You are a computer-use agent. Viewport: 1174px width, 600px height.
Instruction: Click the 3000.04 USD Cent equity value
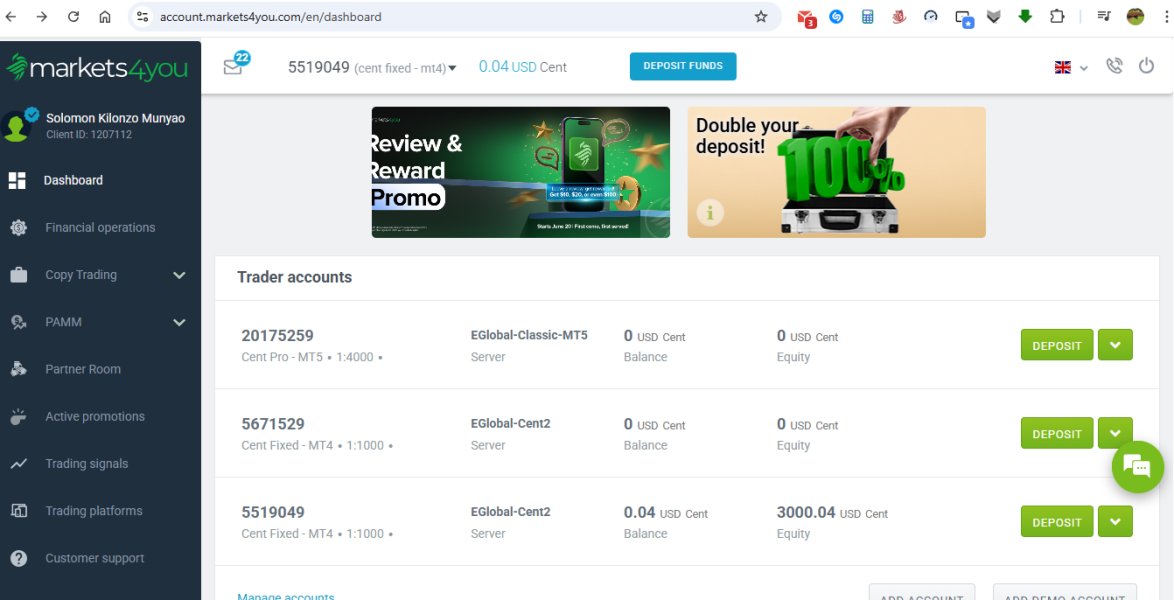tap(832, 513)
